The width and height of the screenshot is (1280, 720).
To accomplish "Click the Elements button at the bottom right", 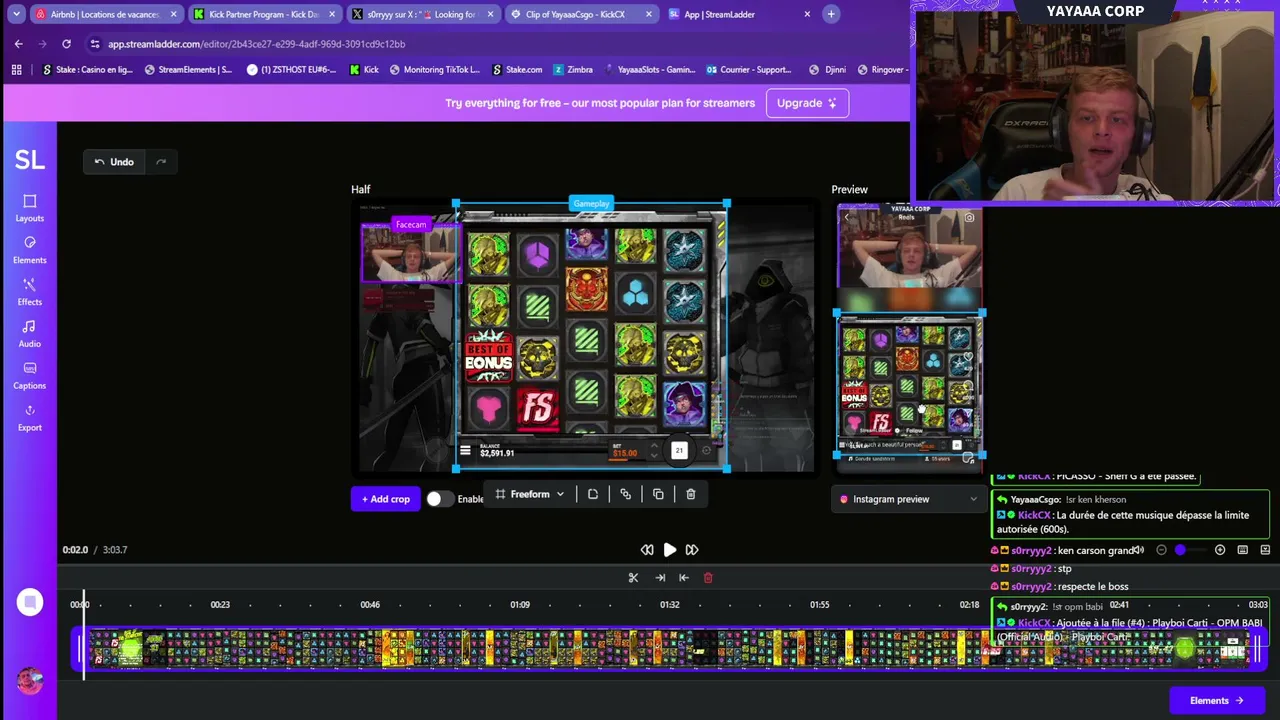I will pos(1215,700).
